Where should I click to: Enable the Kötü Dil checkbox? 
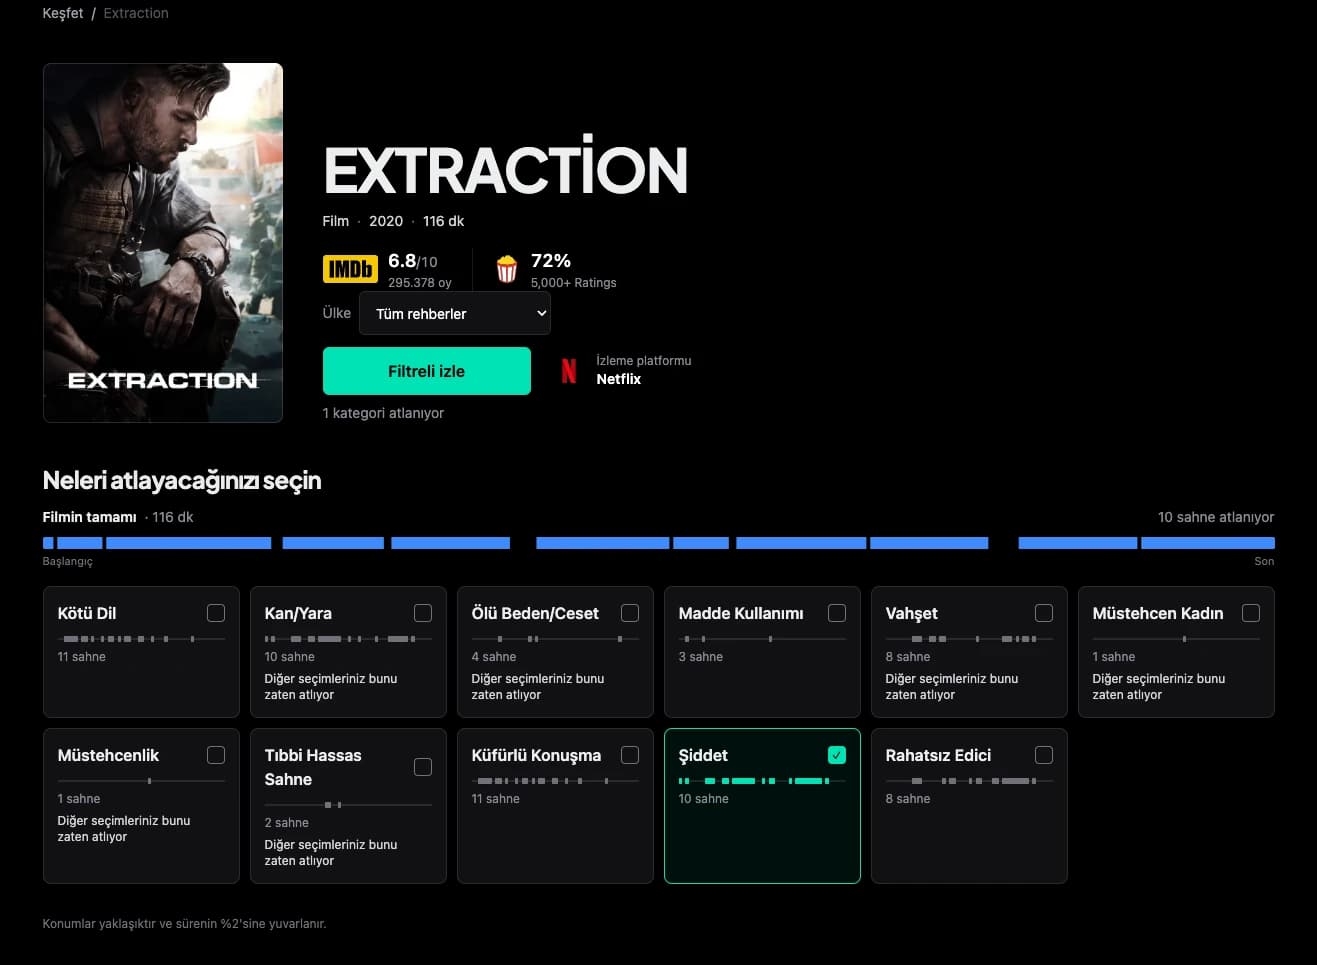(216, 613)
